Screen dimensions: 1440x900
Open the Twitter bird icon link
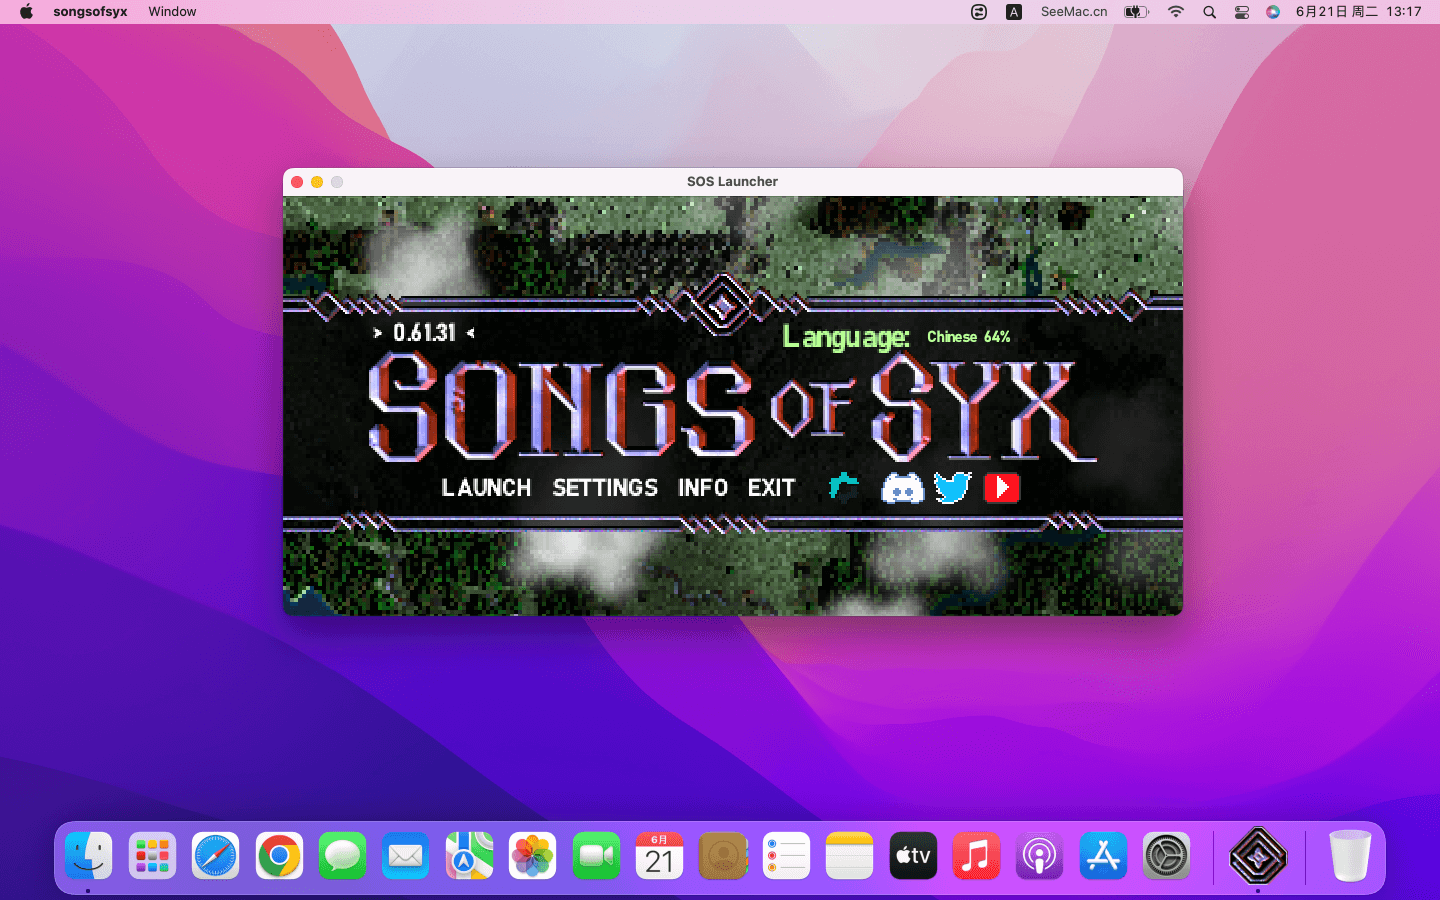click(953, 488)
